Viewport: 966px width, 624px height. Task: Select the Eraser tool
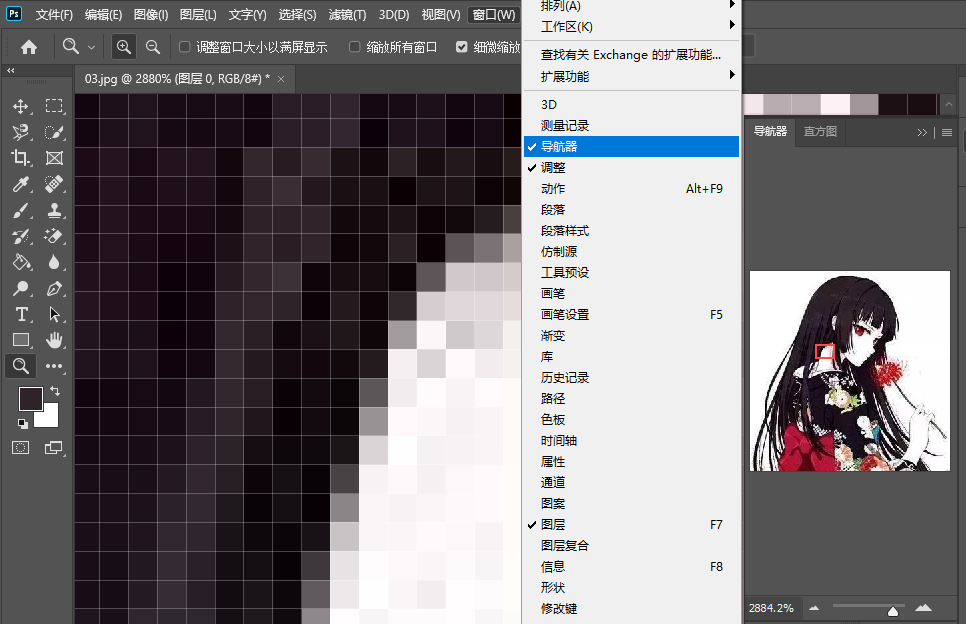(x=54, y=237)
